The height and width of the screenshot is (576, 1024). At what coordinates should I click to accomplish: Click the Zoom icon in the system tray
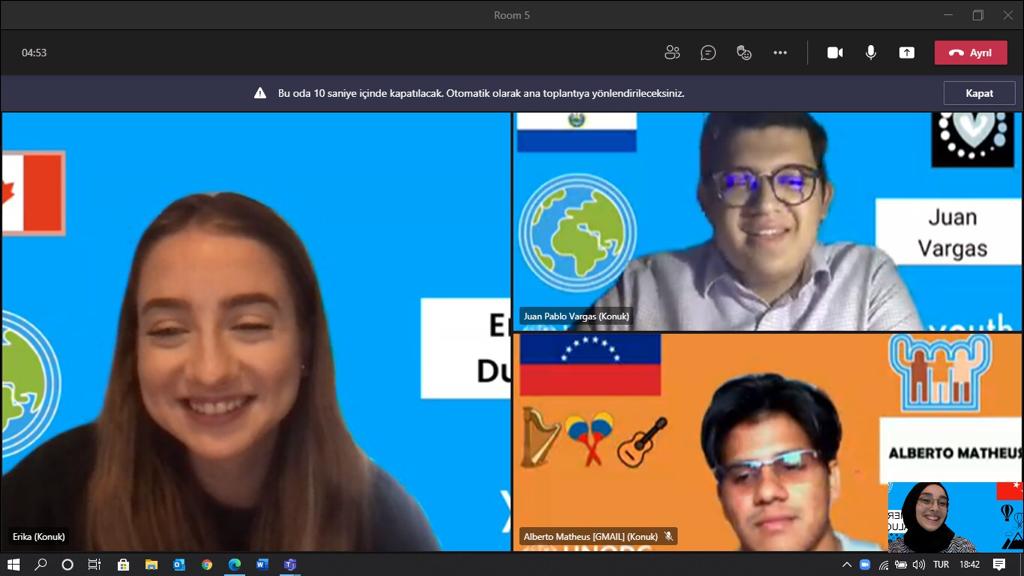pos(865,564)
